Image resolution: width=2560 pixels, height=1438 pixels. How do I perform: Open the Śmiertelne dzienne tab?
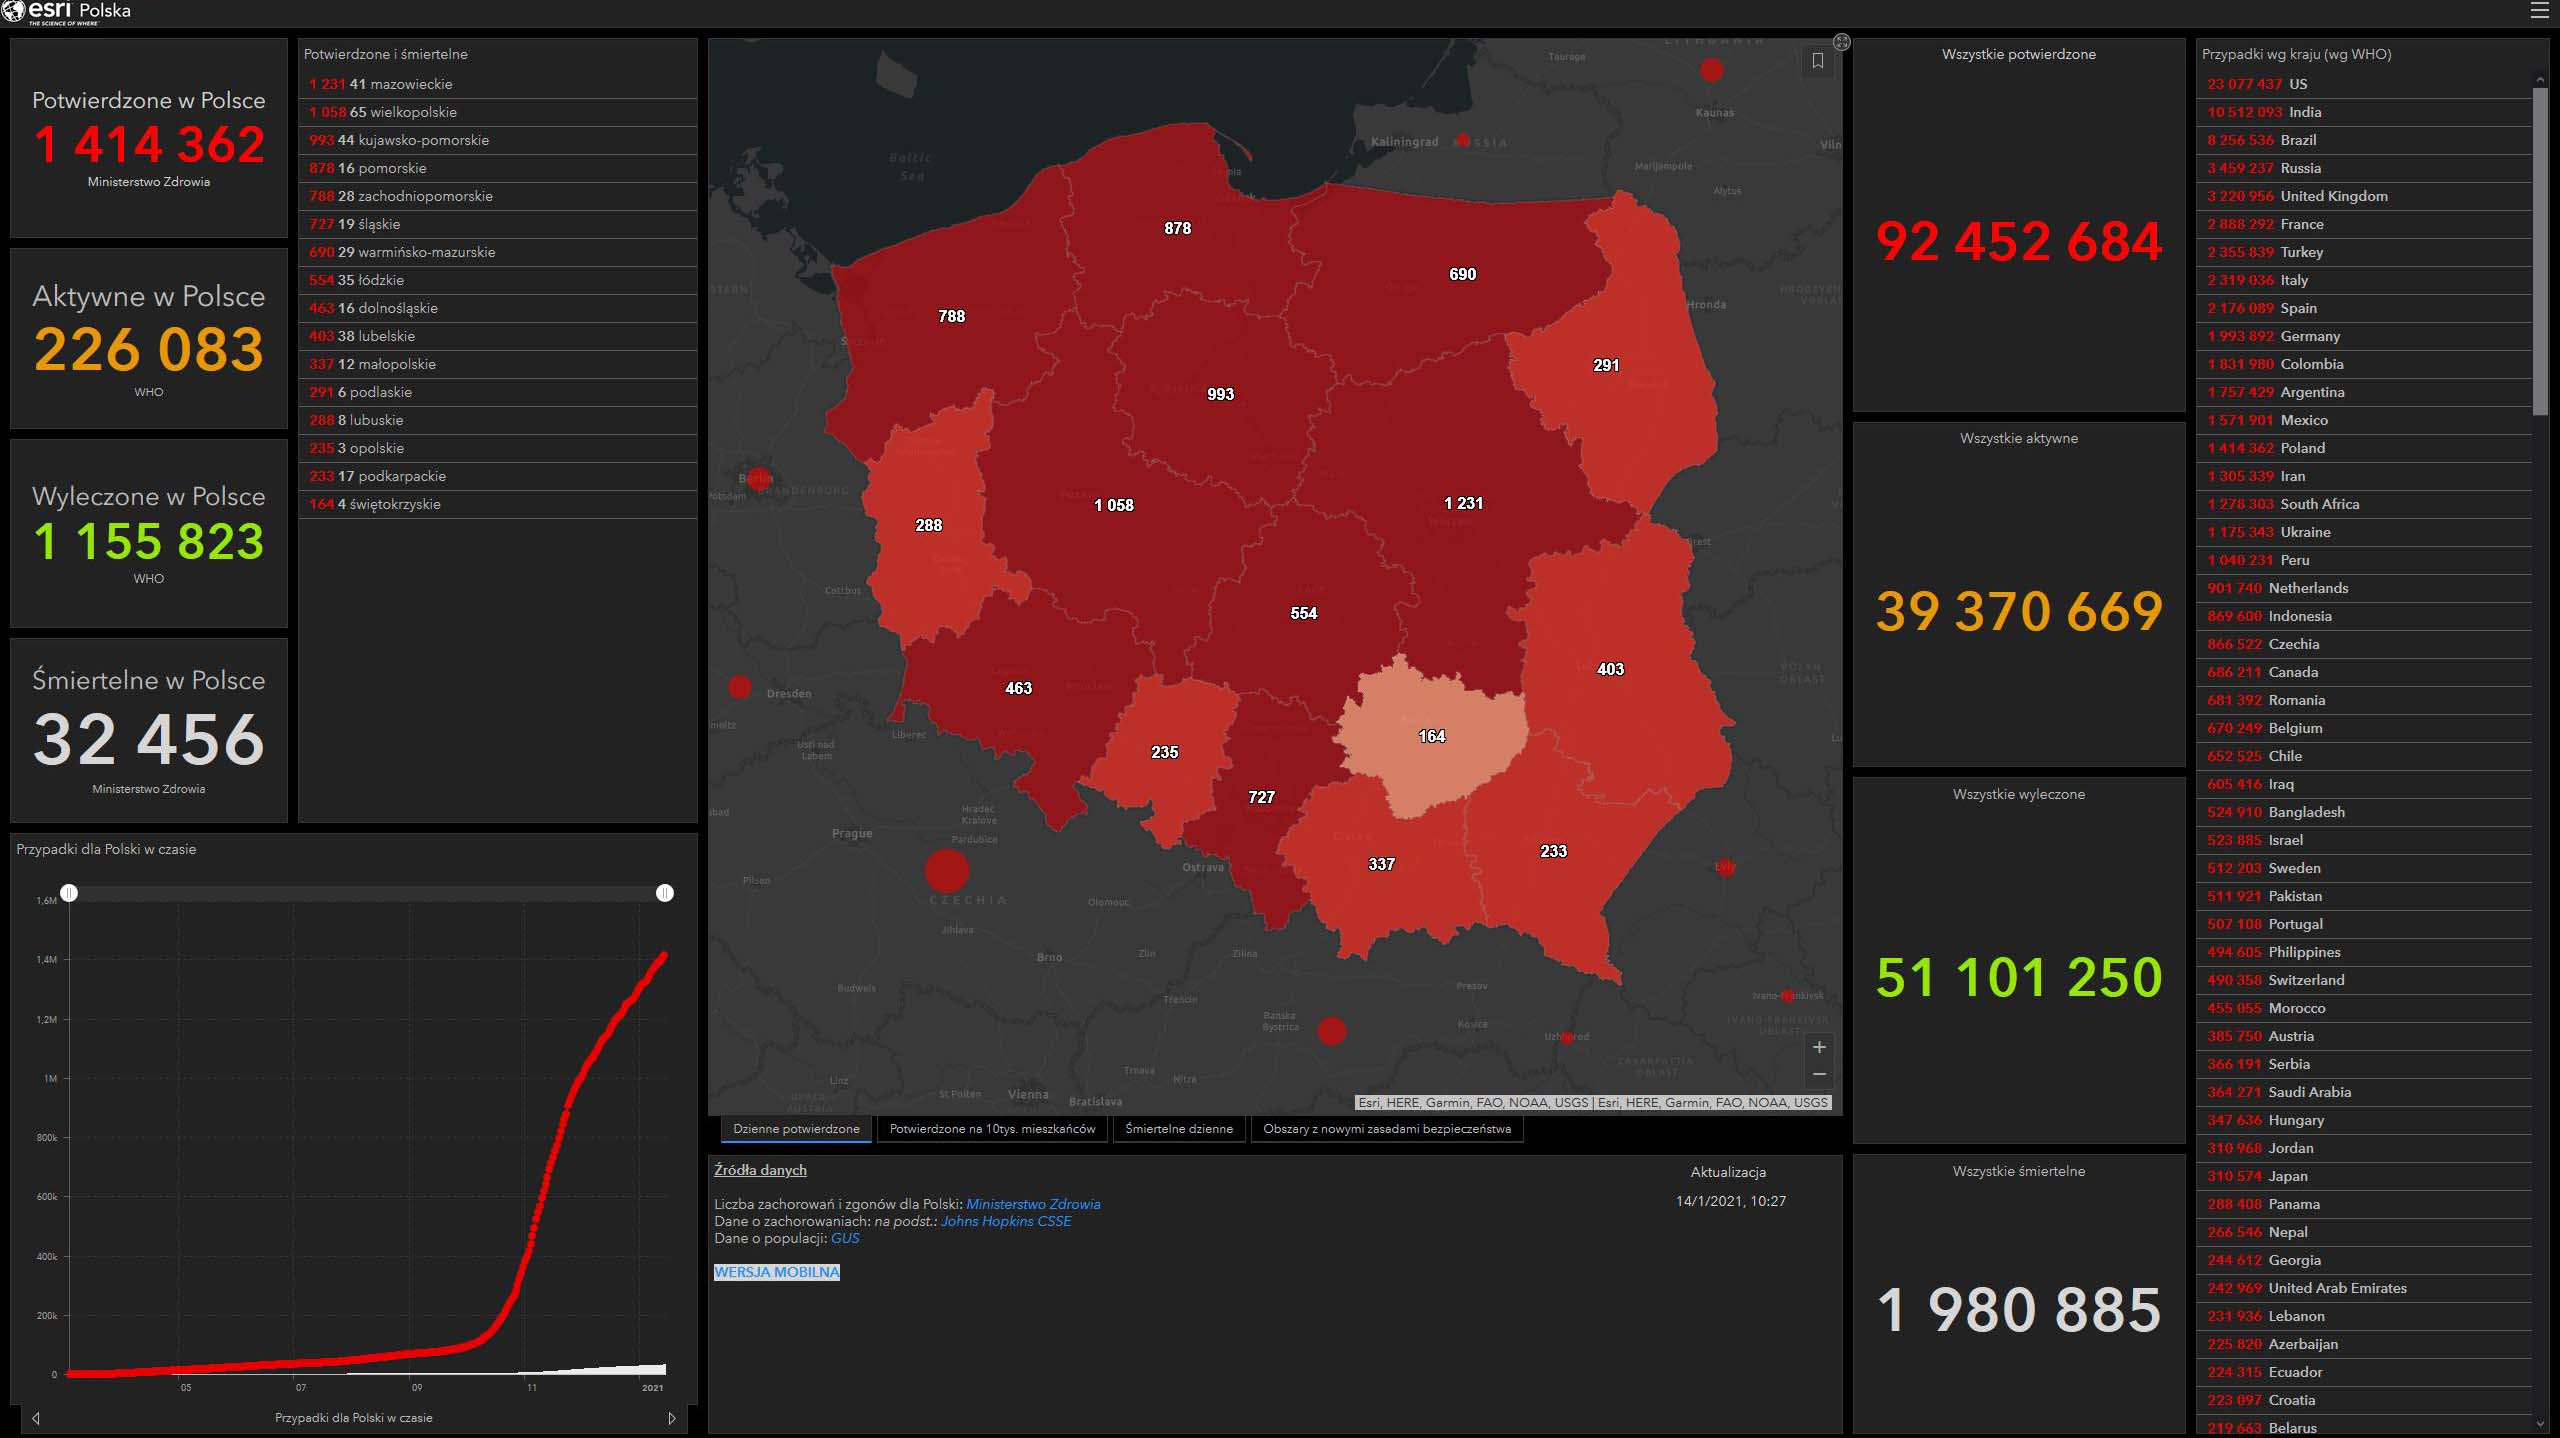1179,1129
